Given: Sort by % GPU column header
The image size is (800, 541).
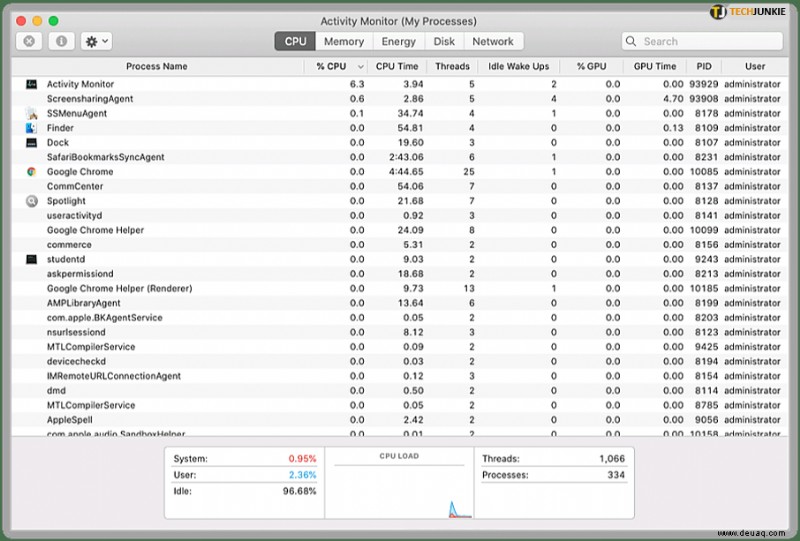Looking at the screenshot, I should [x=591, y=66].
